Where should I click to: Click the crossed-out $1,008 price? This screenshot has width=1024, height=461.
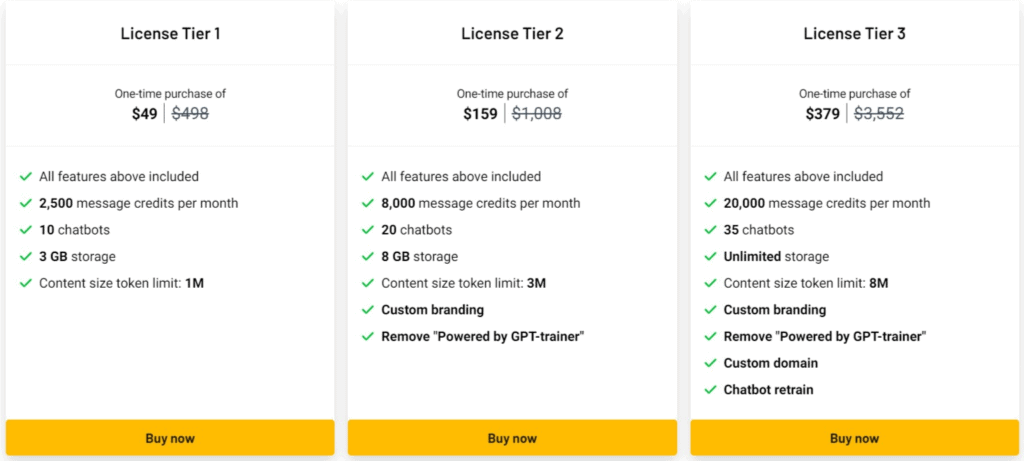(x=537, y=114)
